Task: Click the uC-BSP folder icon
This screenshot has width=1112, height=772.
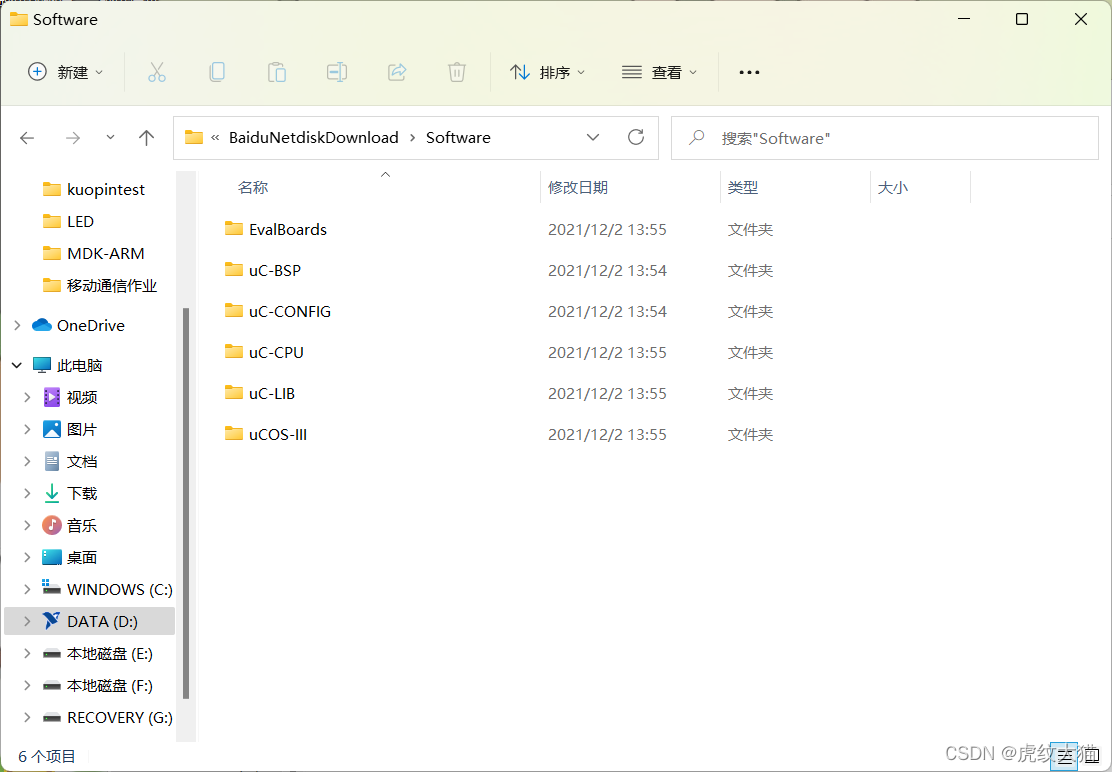Action: pos(234,269)
